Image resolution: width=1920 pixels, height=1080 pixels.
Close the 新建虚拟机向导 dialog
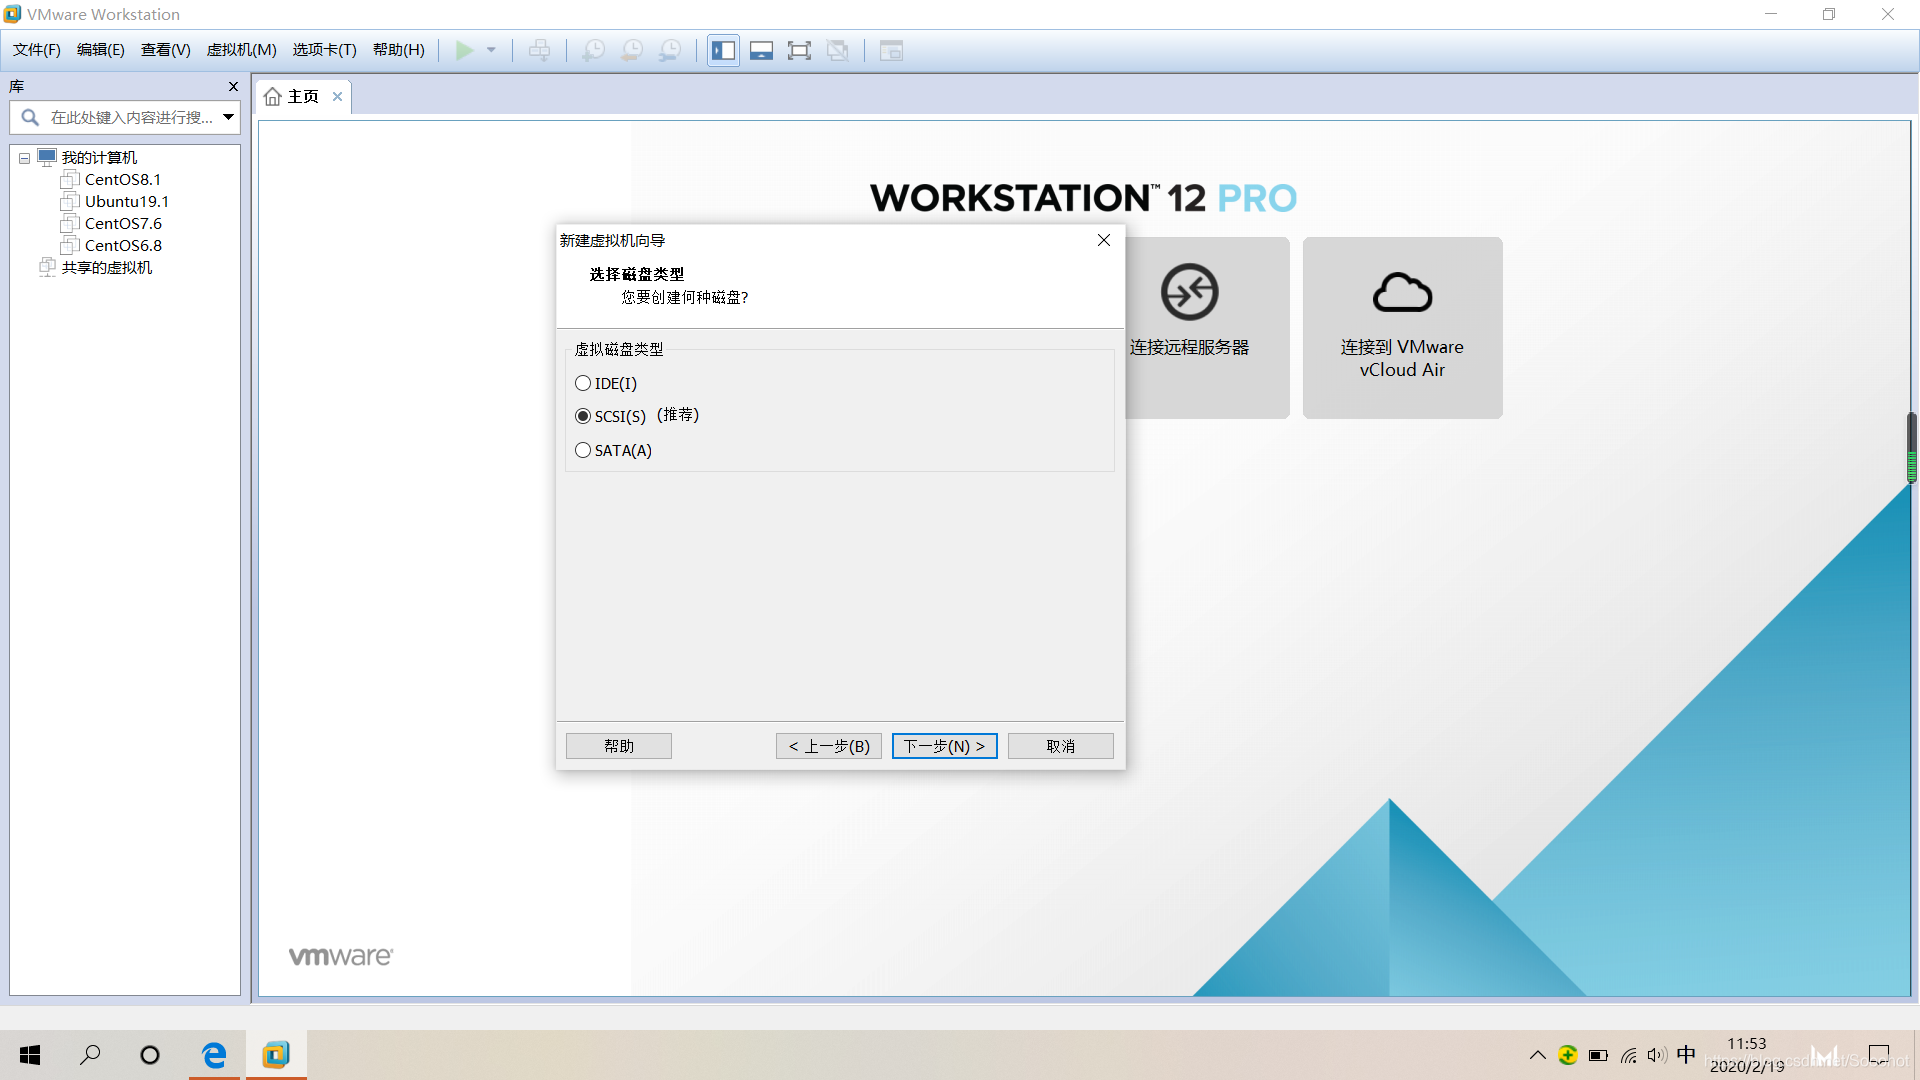pos(1104,241)
